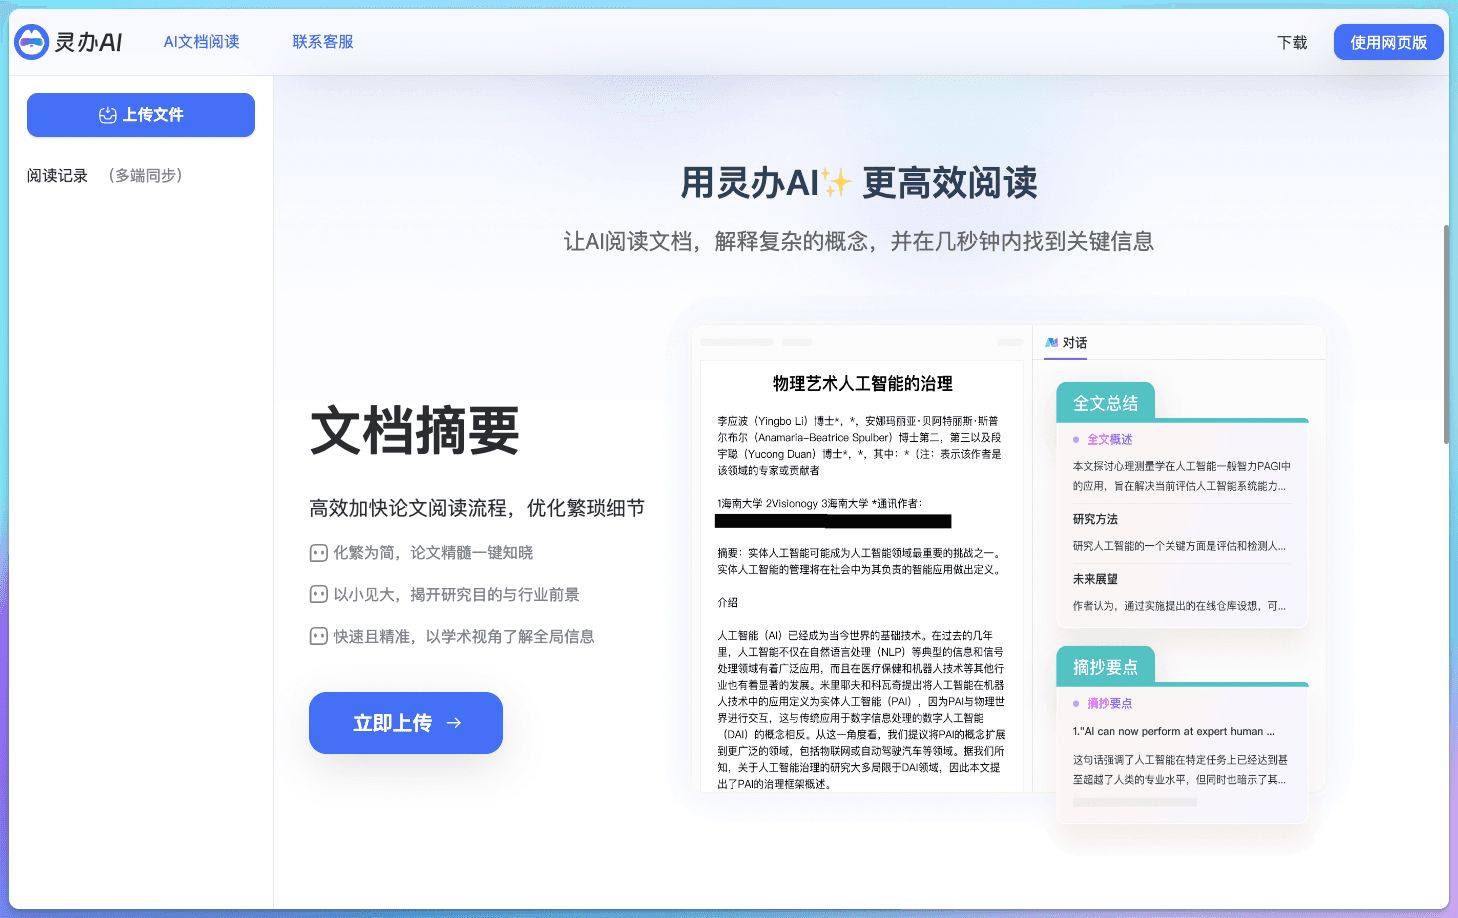1458x918 pixels.
Task: Click the headline 用灵办AI 更高效阅读
Action: (x=859, y=183)
